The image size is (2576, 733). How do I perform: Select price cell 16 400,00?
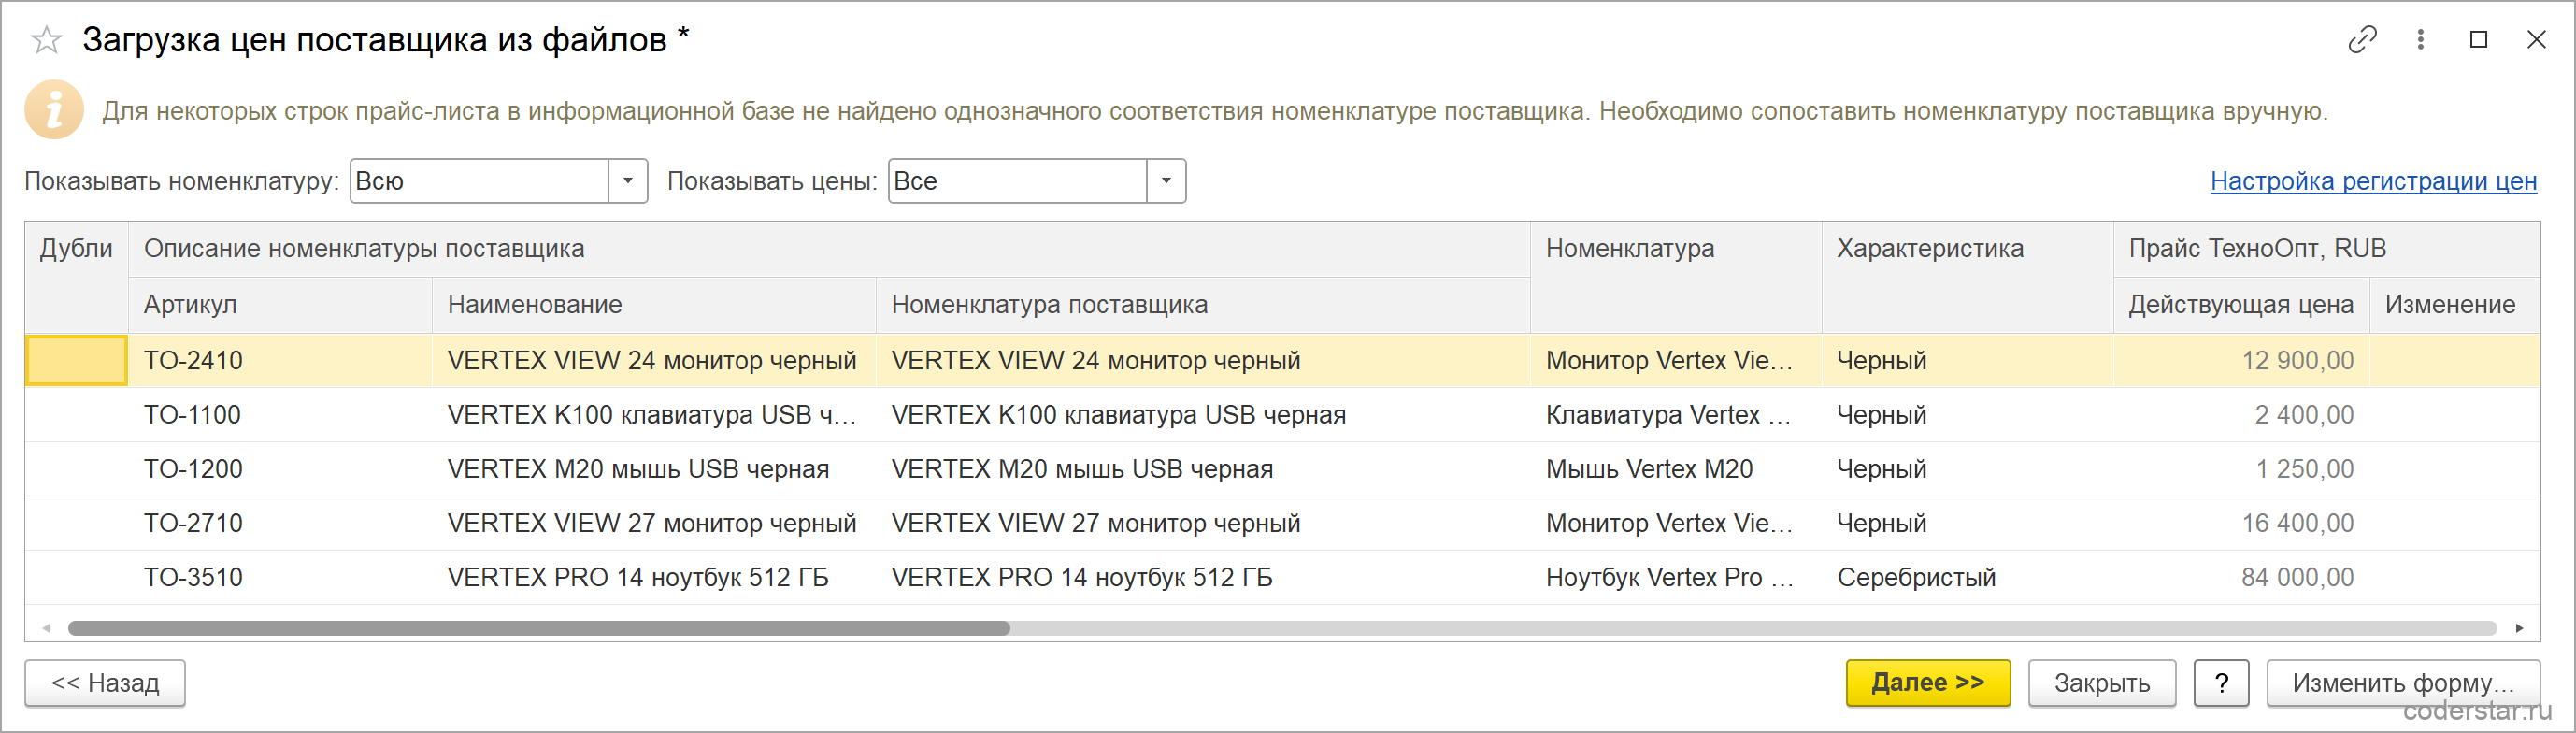click(x=2241, y=523)
